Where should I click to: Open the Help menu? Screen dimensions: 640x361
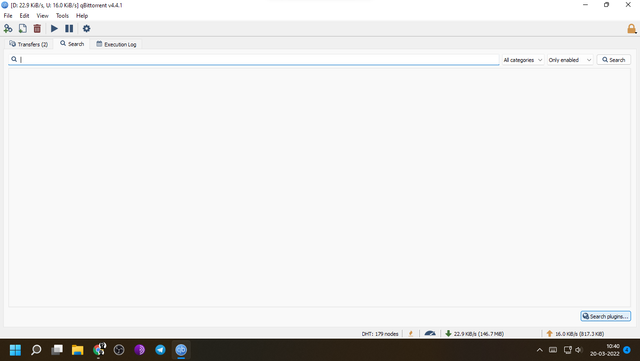pos(82,16)
